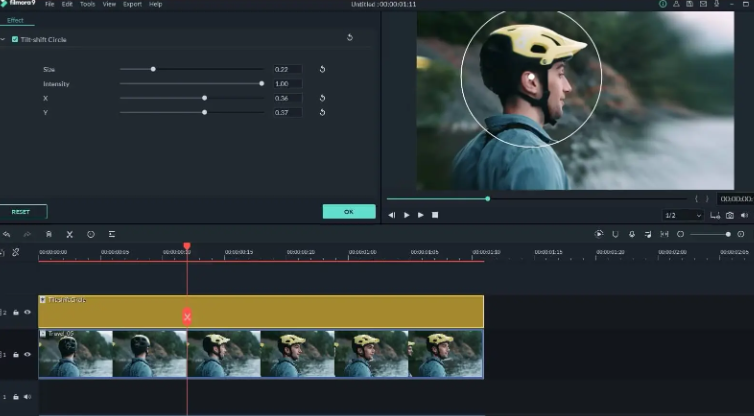Lock the audio track 1
This screenshot has width=754, height=416.
point(16,397)
